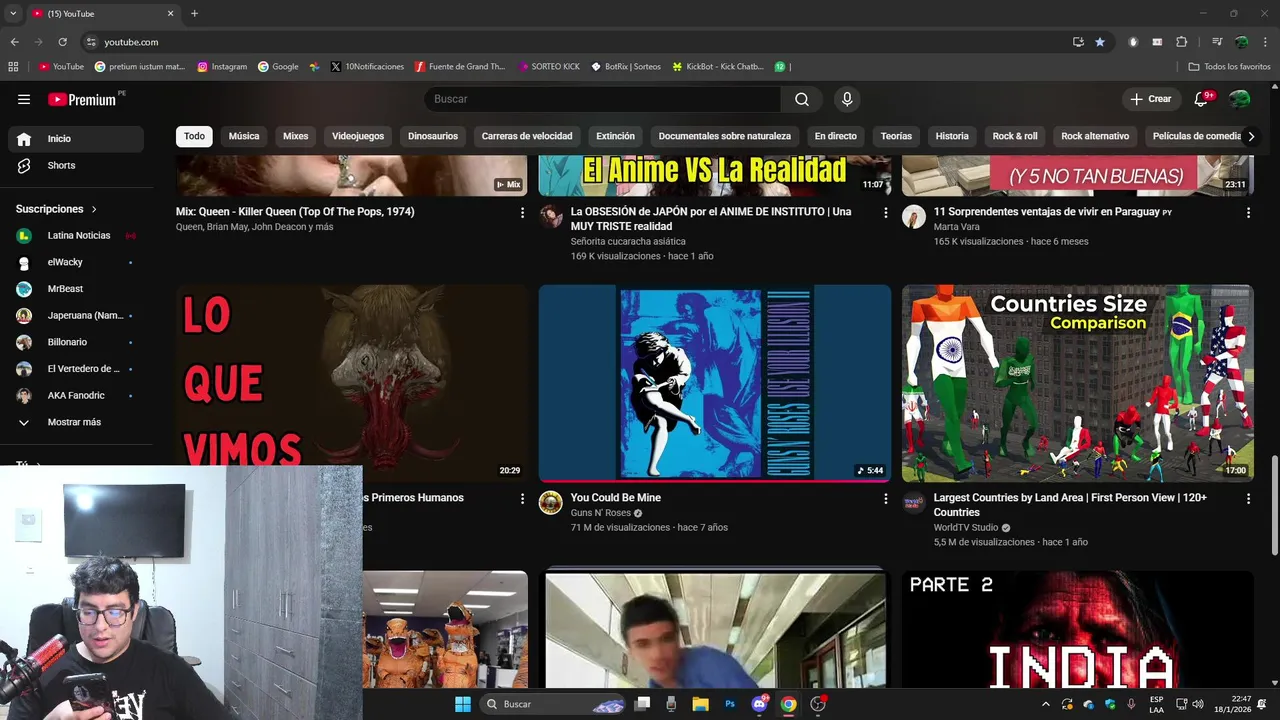Click the YouTube Premium logo
The width and height of the screenshot is (1280, 720).
point(83,99)
